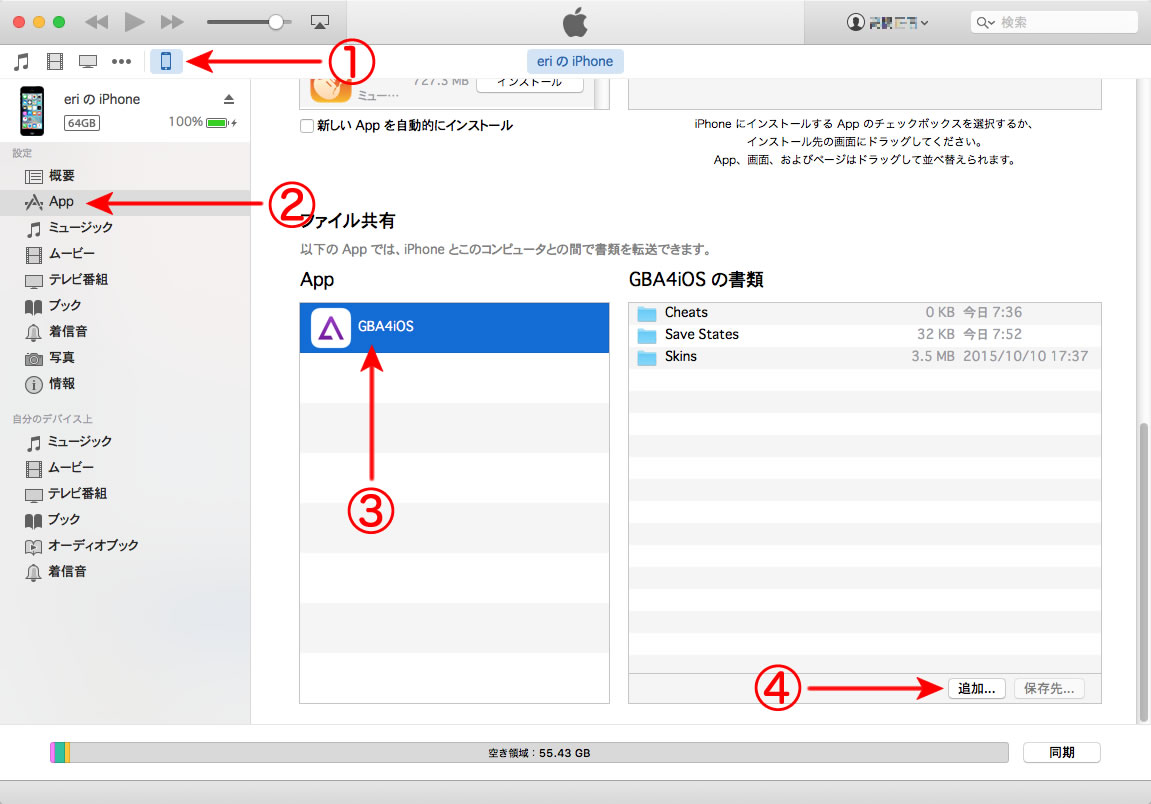Image resolution: width=1151 pixels, height=804 pixels.
Task: Click the storage capacity bar
Action: (529, 753)
